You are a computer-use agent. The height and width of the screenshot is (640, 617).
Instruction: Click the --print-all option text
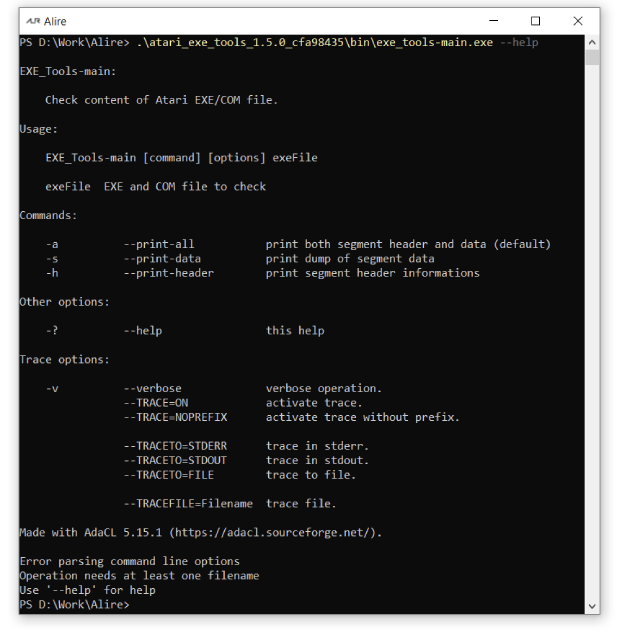tap(159, 244)
